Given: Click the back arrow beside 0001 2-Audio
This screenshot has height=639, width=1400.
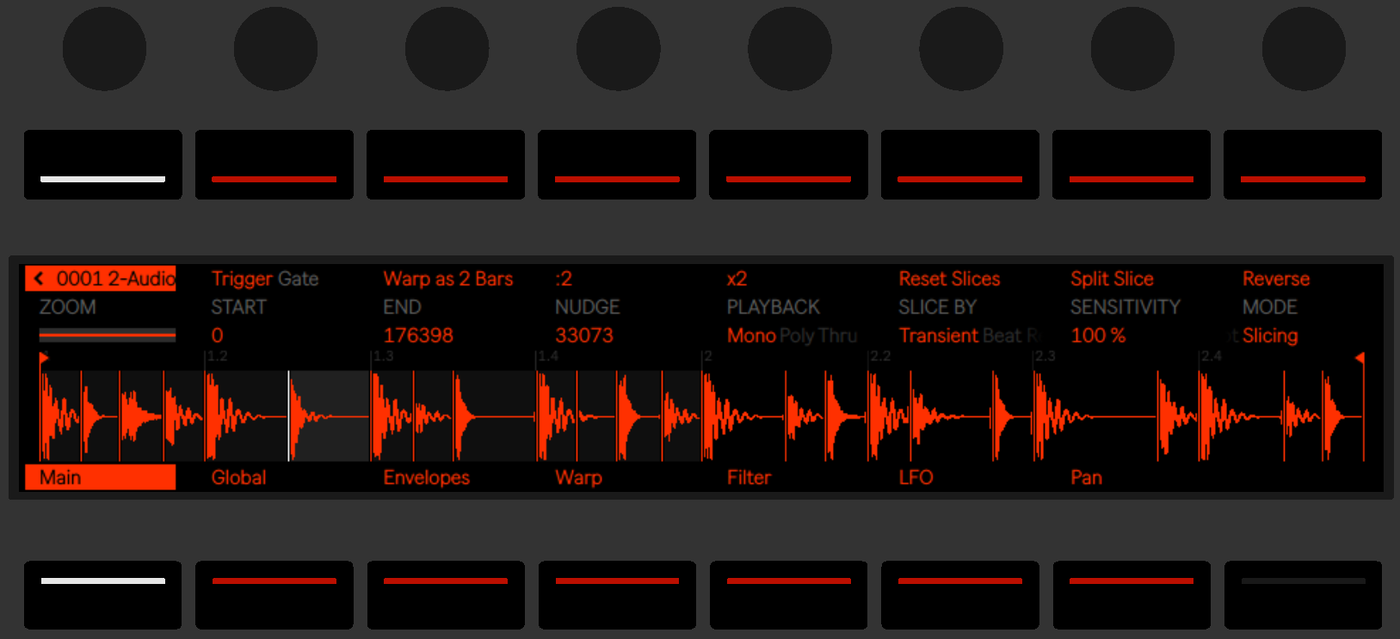Looking at the screenshot, I should coord(39,279).
